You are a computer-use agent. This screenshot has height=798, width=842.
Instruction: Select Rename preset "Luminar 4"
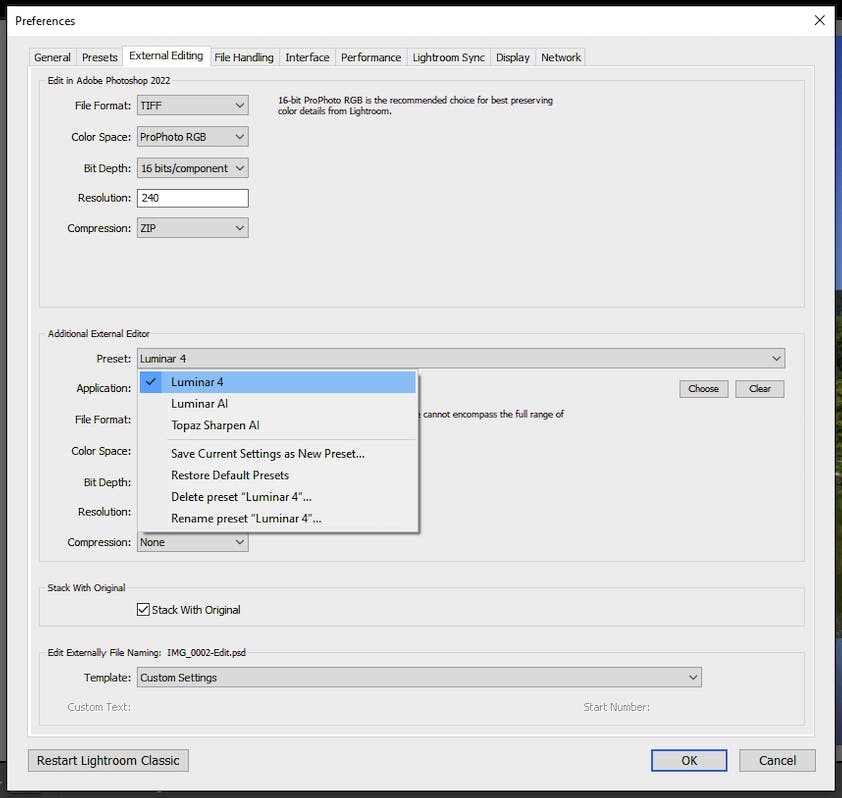coord(278,519)
